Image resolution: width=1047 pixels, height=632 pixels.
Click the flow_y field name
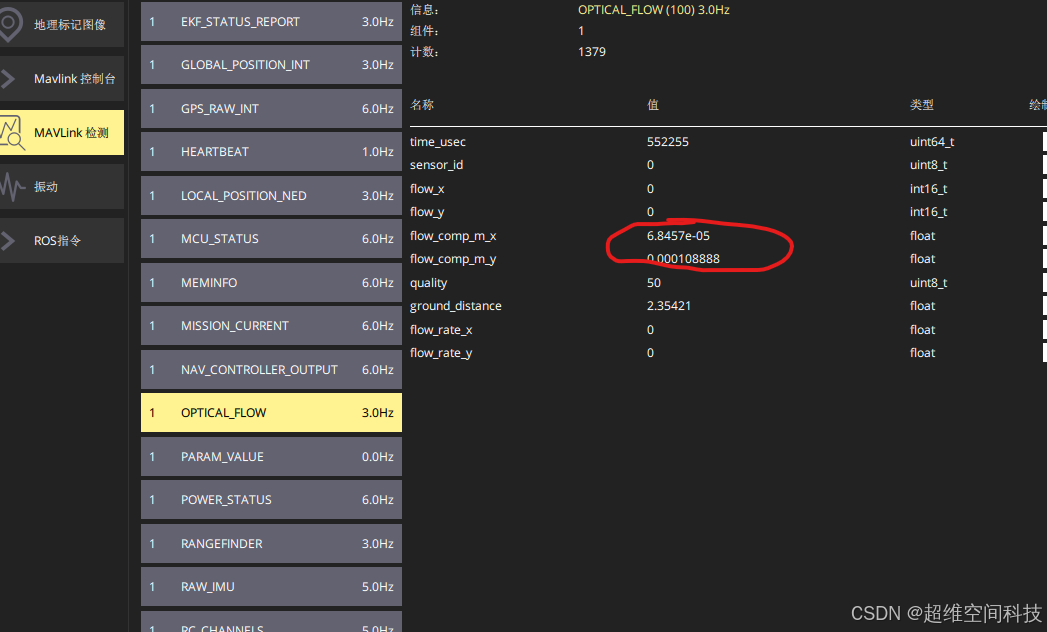(427, 212)
